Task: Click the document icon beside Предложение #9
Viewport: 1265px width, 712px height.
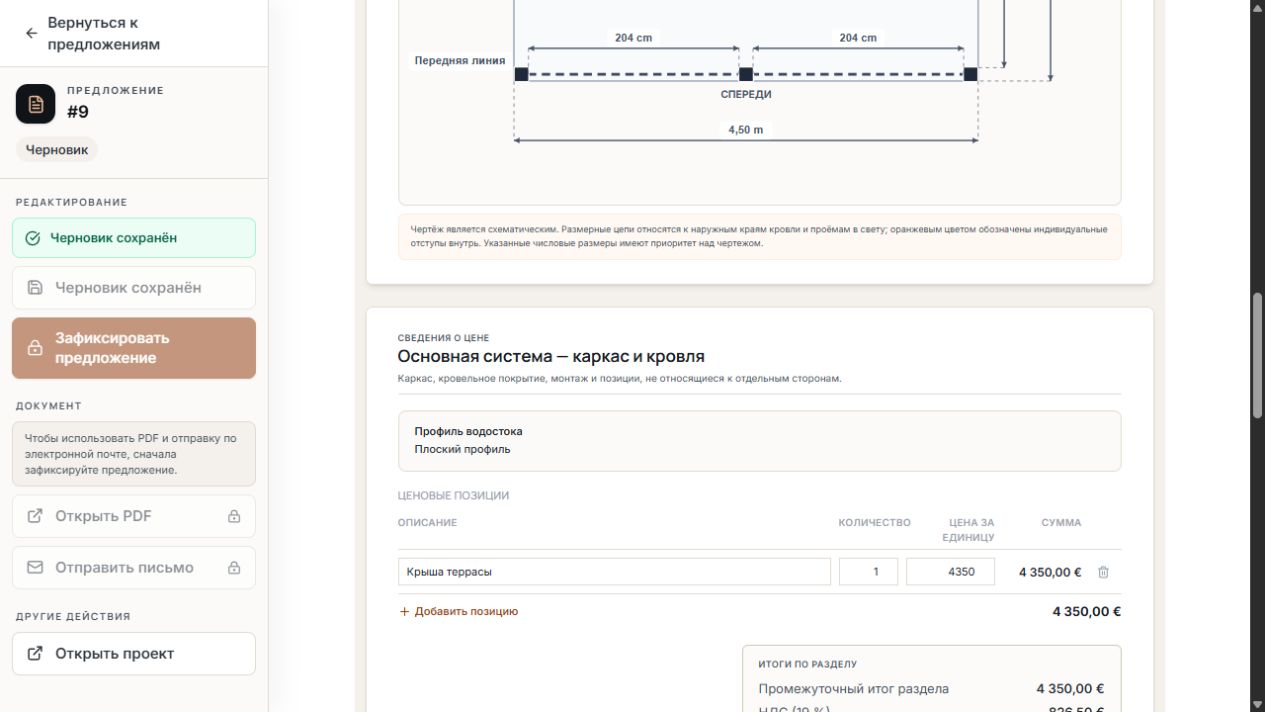Action: coord(36,104)
